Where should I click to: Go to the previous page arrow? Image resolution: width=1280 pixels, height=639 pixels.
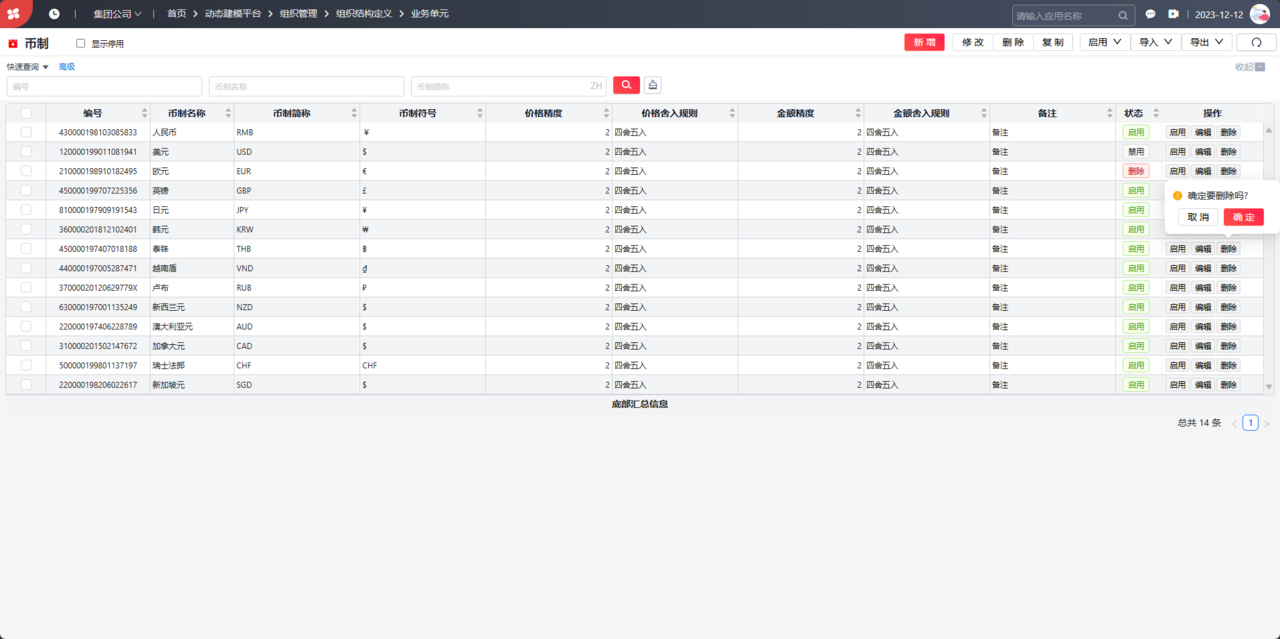(1235, 424)
